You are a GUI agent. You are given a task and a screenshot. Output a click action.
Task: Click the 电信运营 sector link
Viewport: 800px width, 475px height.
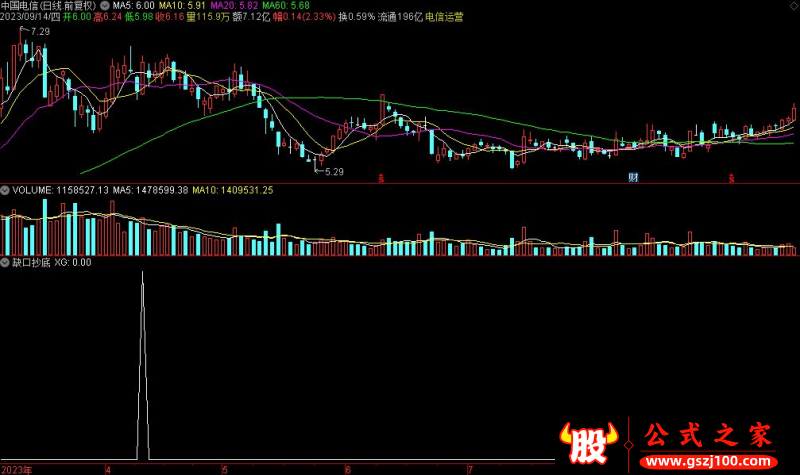point(444,17)
